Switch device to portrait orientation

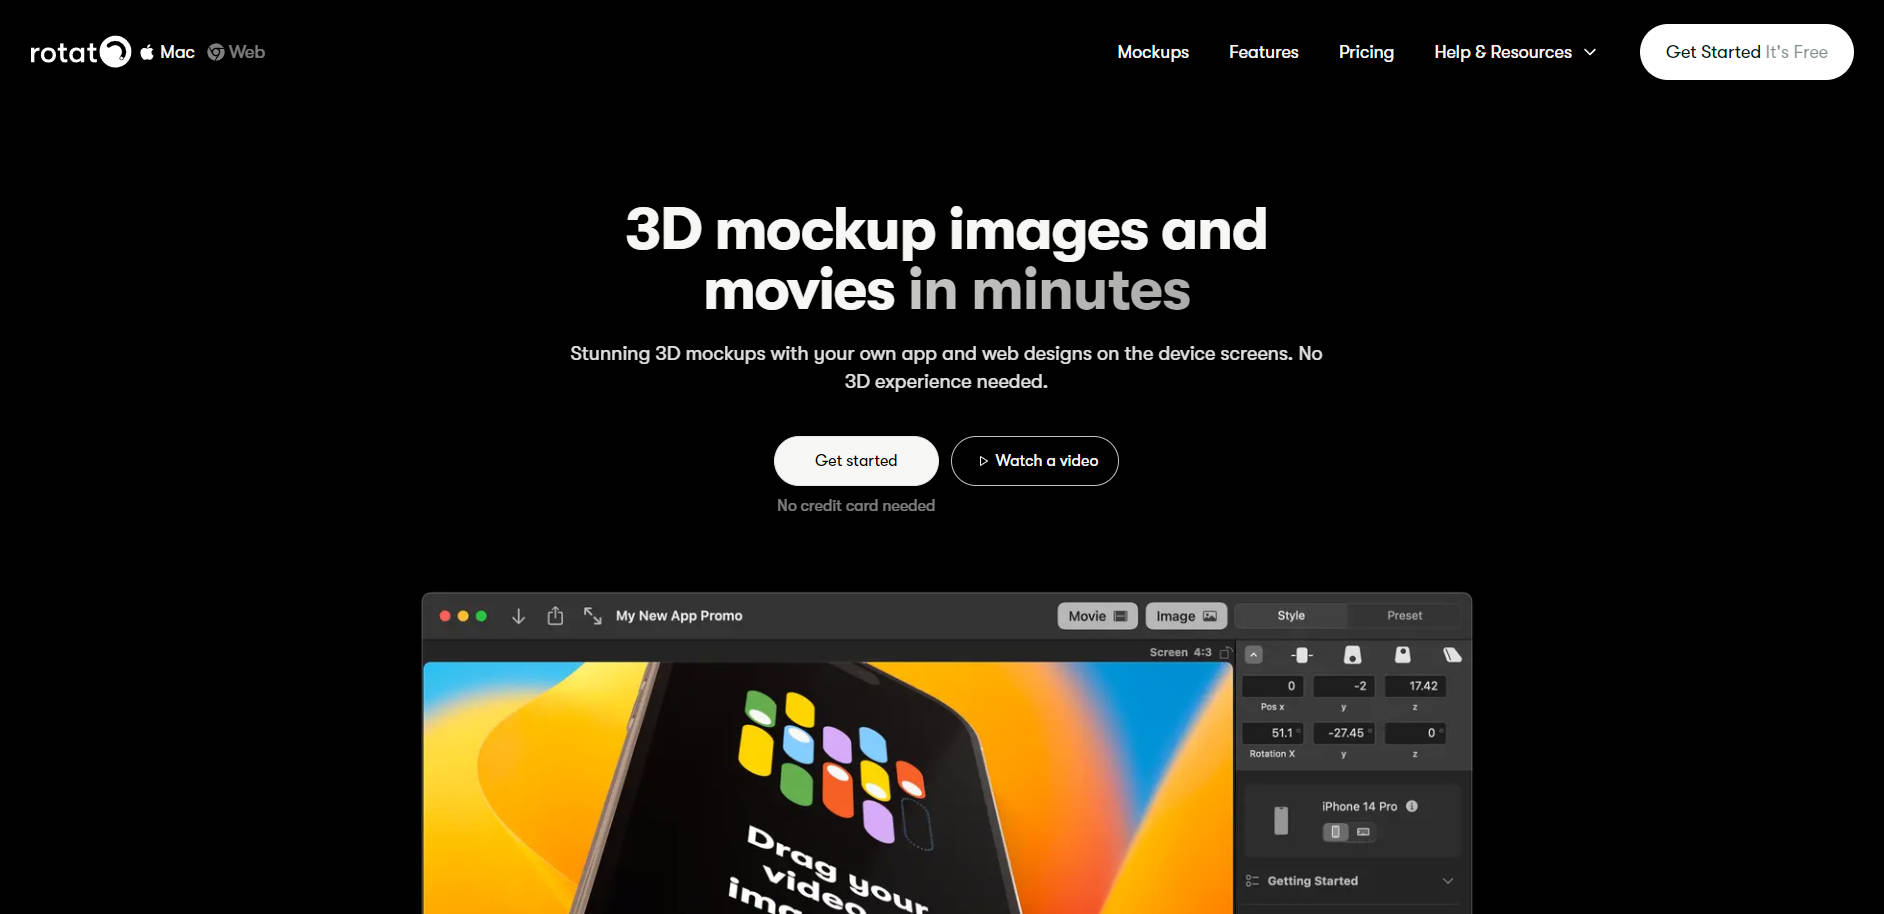point(1335,832)
